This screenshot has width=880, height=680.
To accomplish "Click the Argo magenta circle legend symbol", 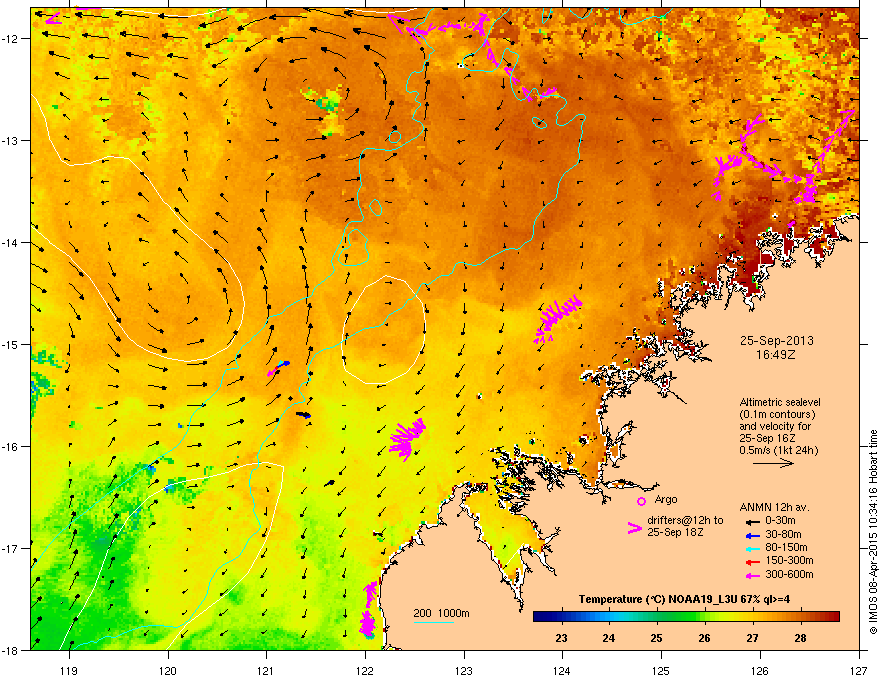I will 641,502.
